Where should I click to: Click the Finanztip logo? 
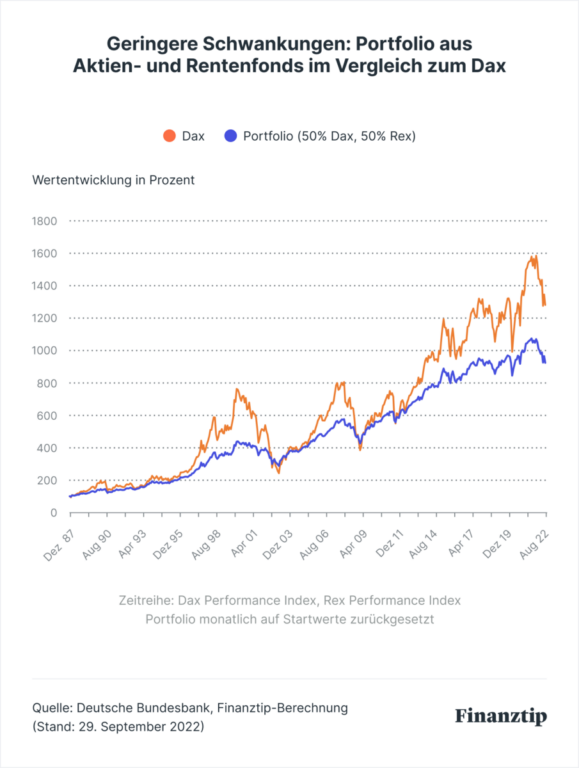click(501, 716)
